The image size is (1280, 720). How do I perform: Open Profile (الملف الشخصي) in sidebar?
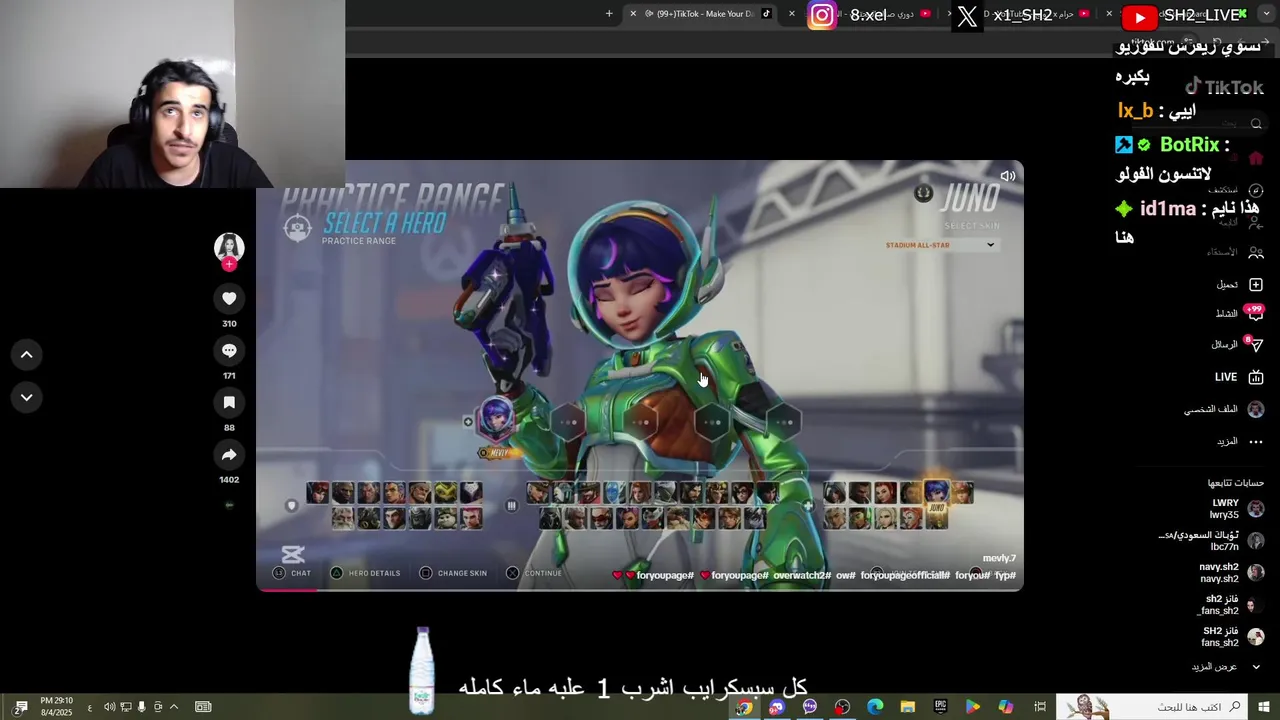coord(1224,409)
